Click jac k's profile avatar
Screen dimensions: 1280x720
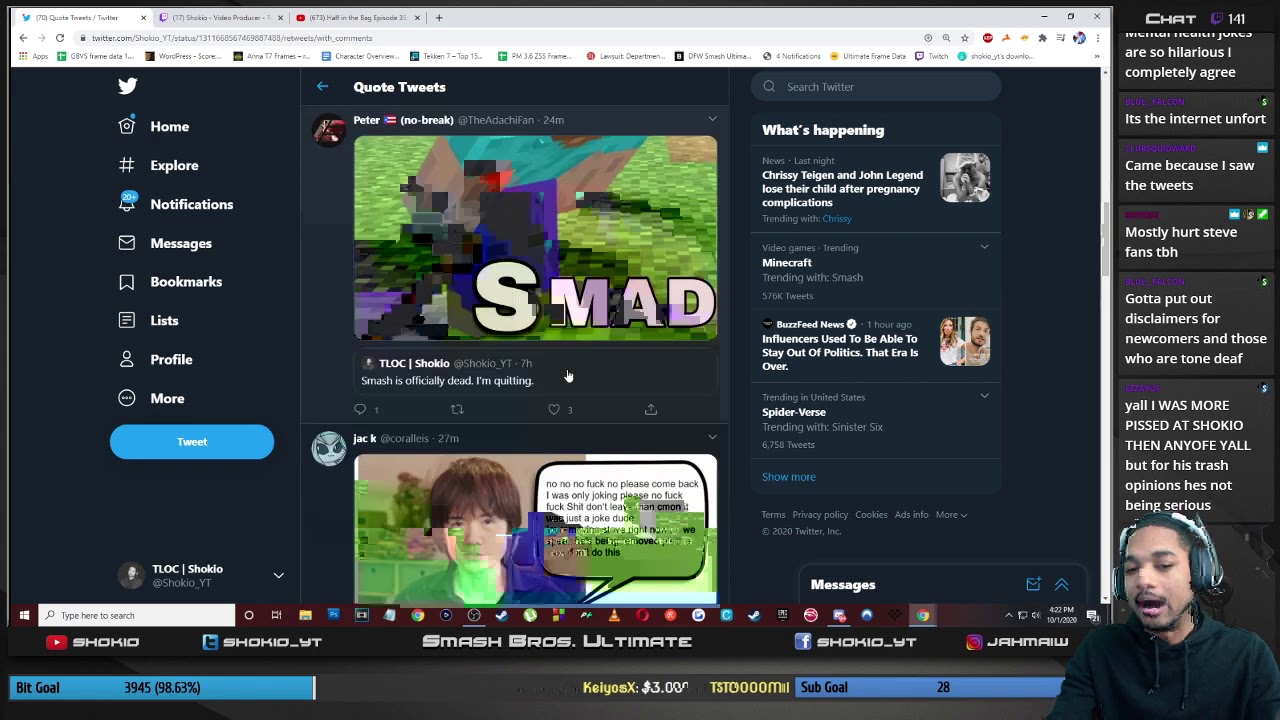[x=329, y=449]
